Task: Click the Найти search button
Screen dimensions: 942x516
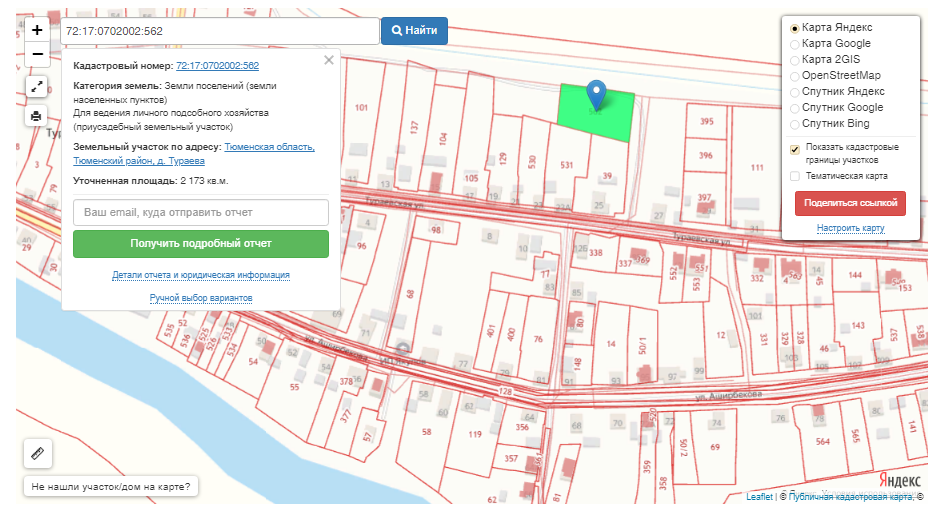Action: (414, 31)
